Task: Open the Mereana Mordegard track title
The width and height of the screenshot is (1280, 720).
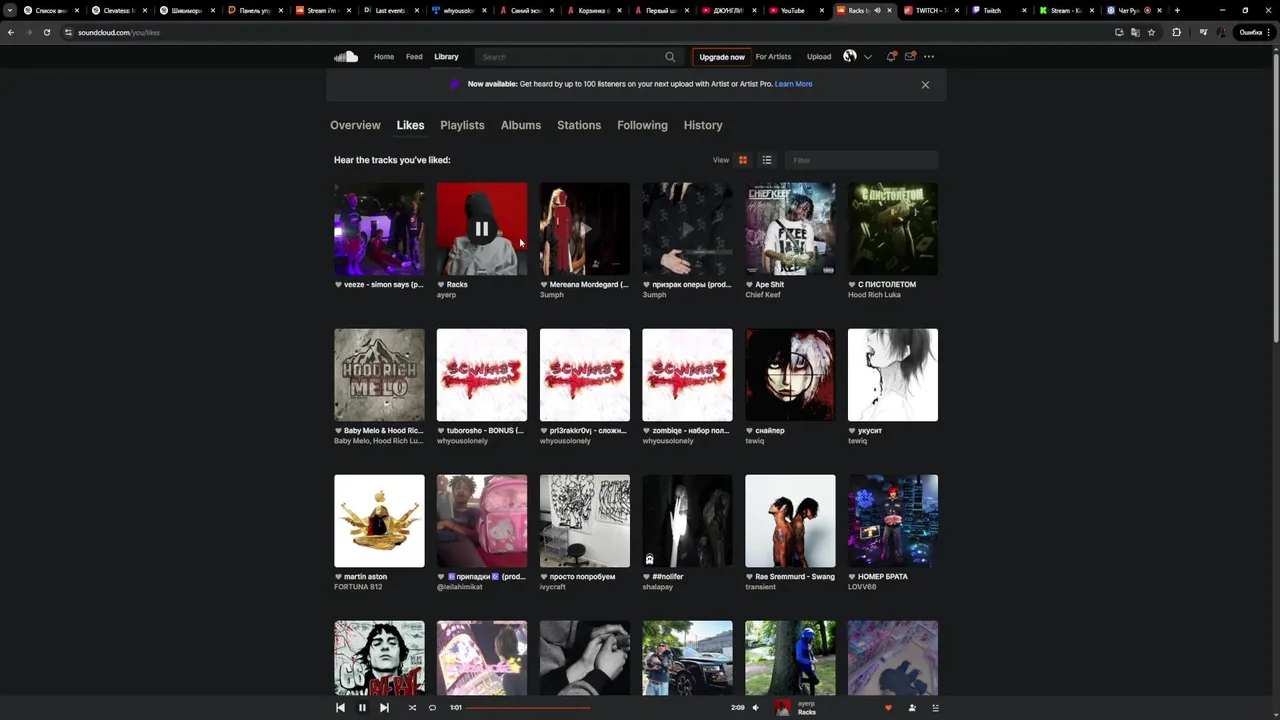Action: click(589, 285)
